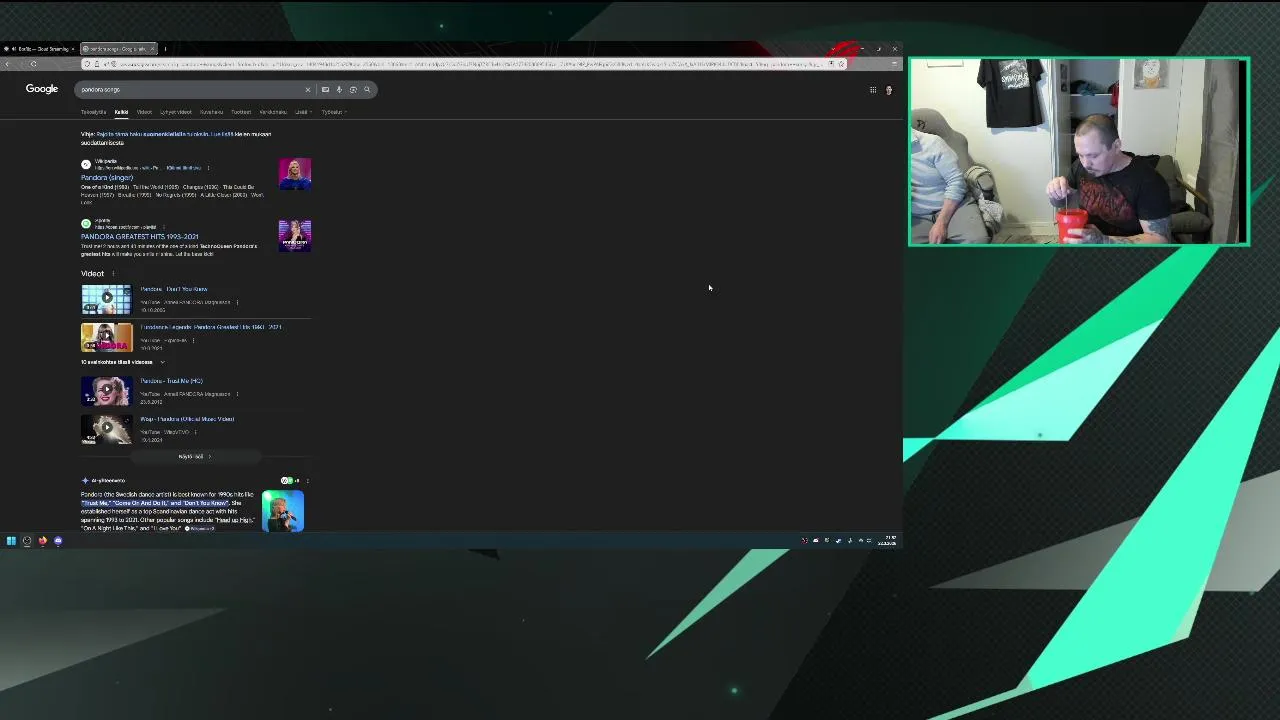Switch to the Verkkohaku tab
The image size is (1280, 720).
pos(273,112)
